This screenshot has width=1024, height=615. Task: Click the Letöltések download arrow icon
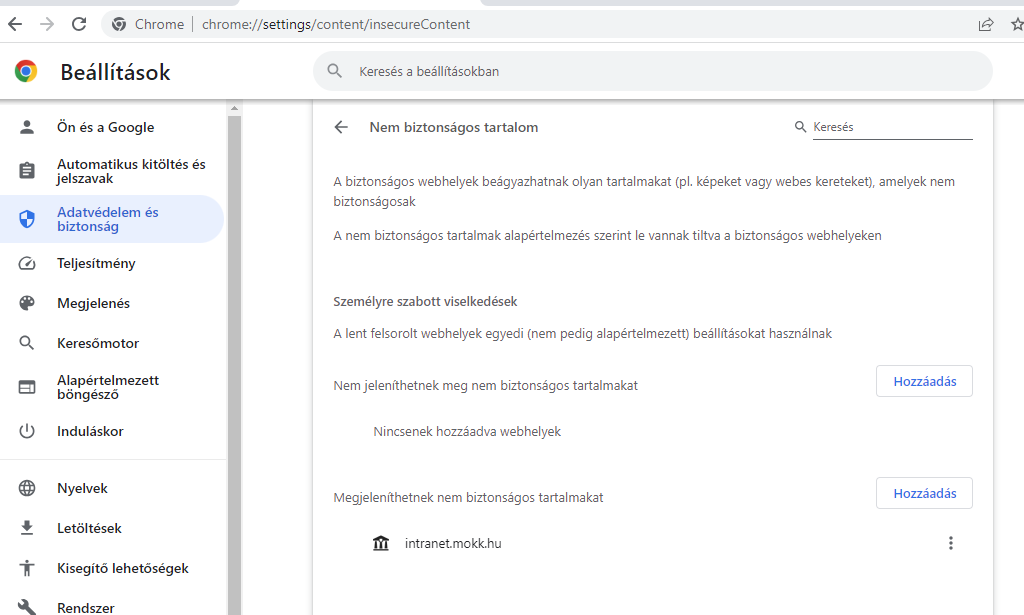[x=25, y=528]
